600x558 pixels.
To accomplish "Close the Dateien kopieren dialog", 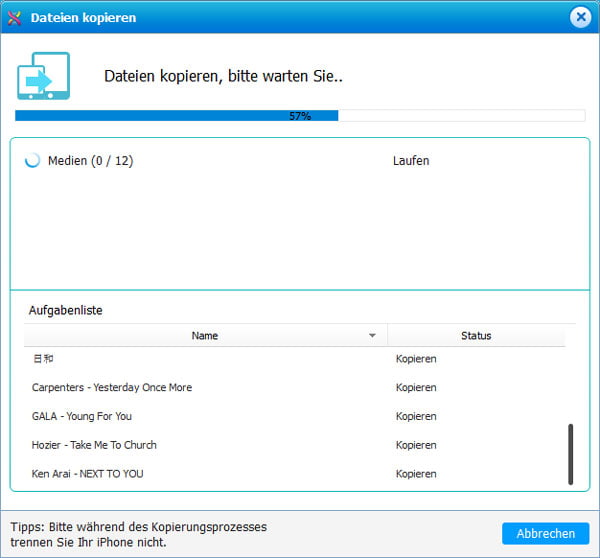I will (x=580, y=17).
